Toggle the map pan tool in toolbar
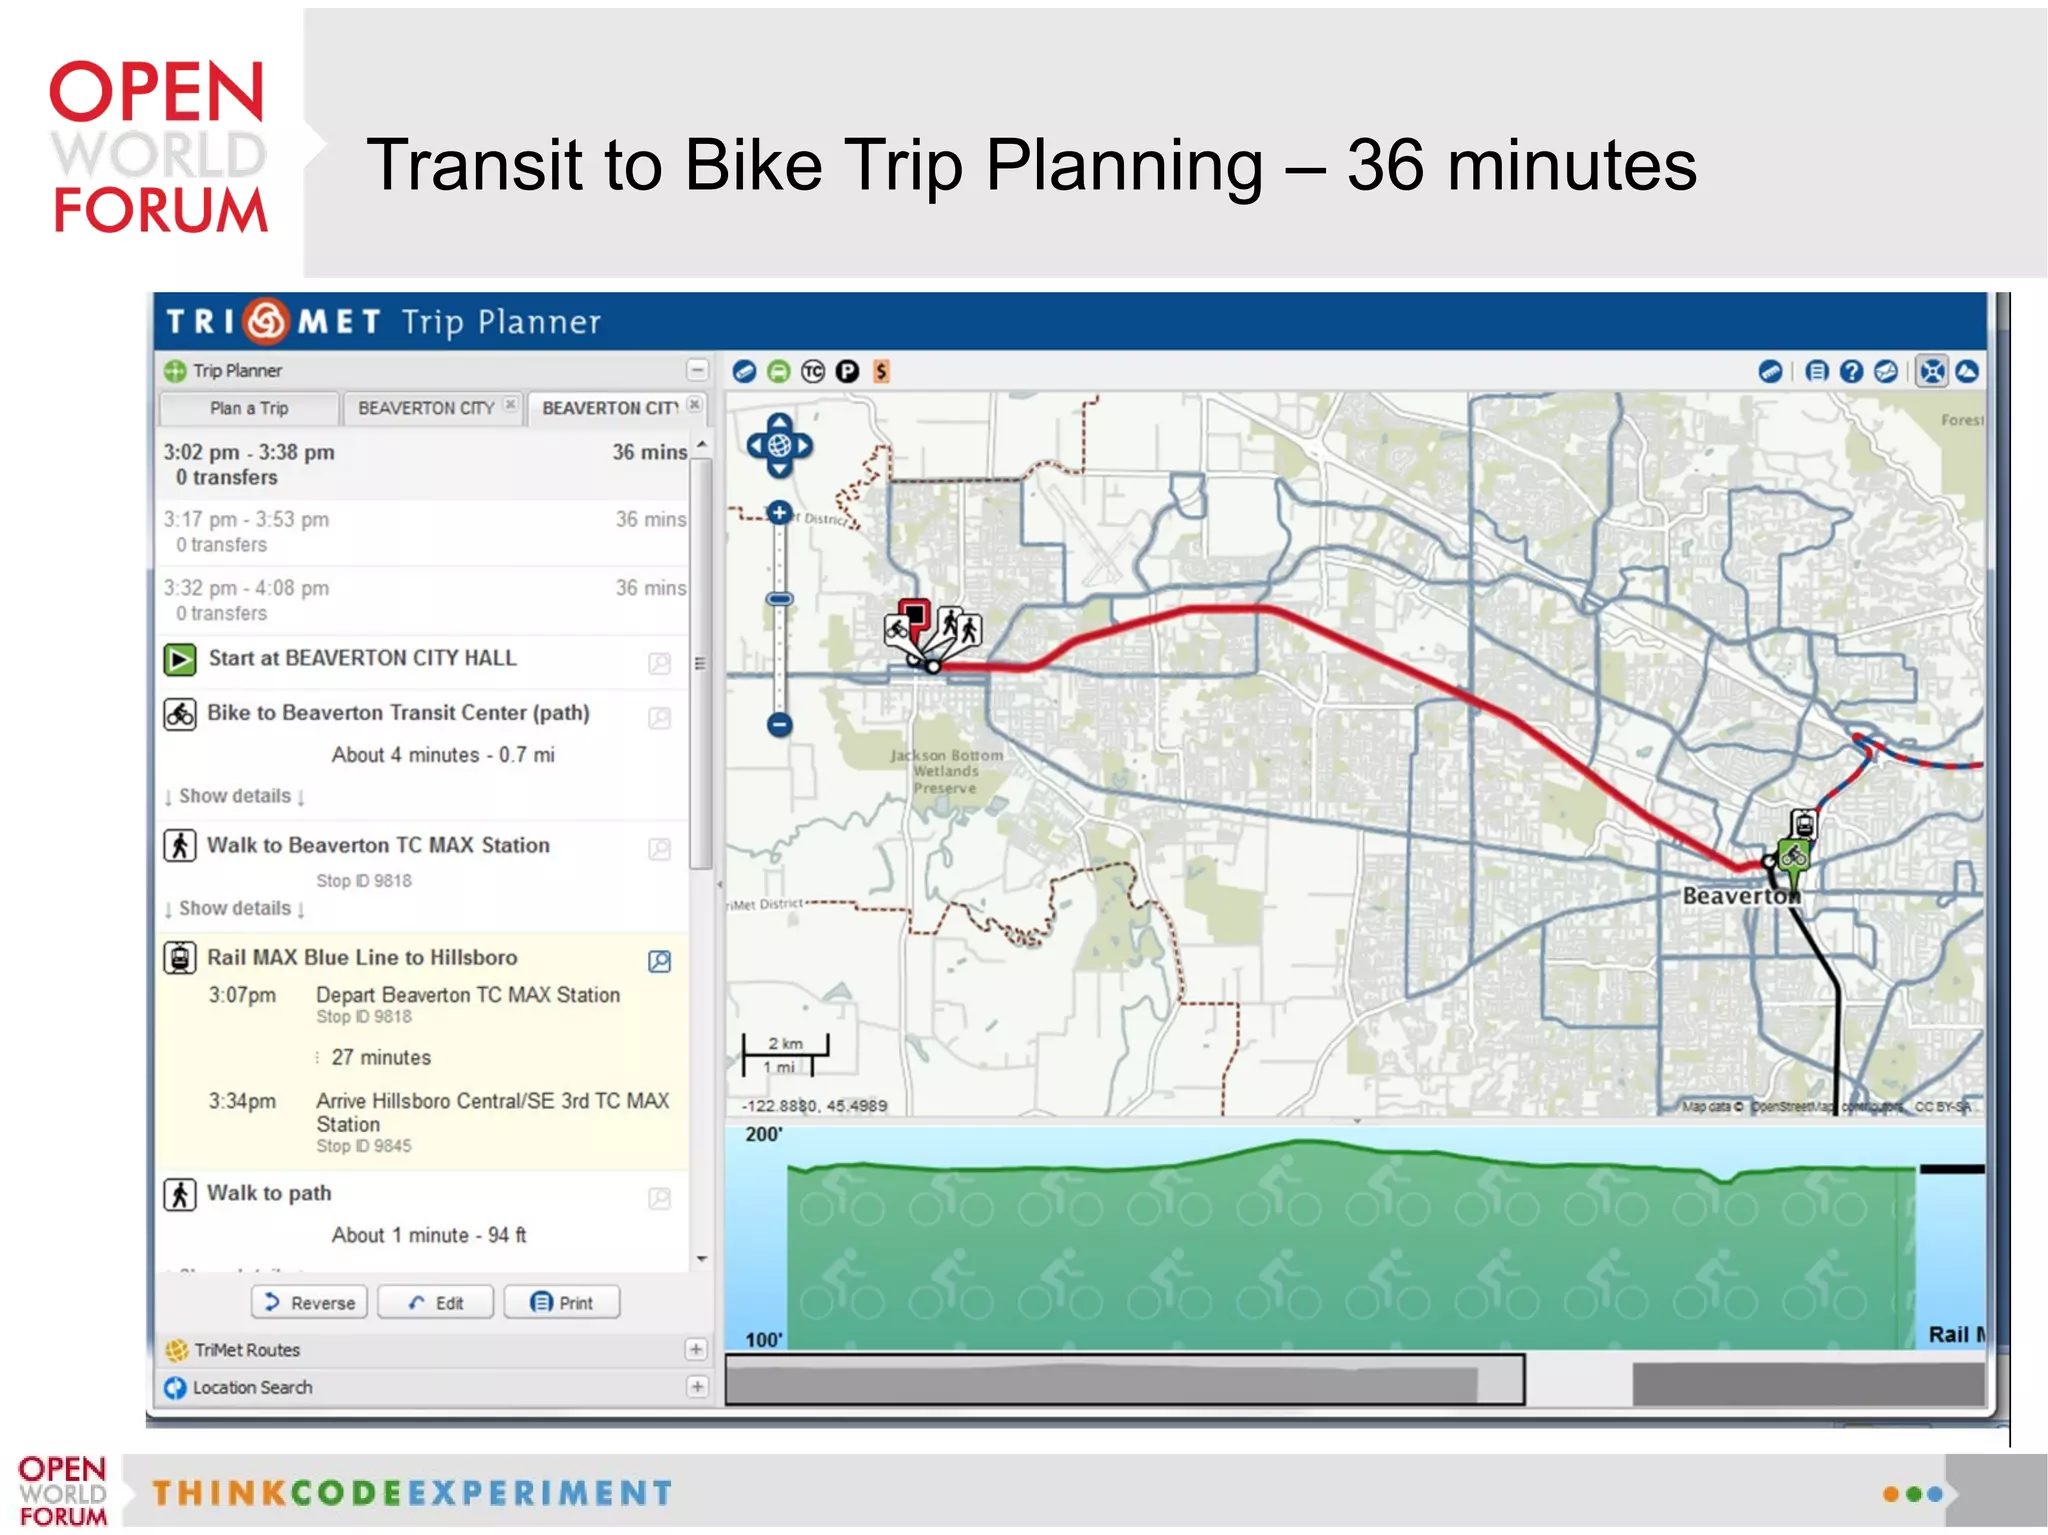The image size is (2048, 1535). coord(1932,372)
